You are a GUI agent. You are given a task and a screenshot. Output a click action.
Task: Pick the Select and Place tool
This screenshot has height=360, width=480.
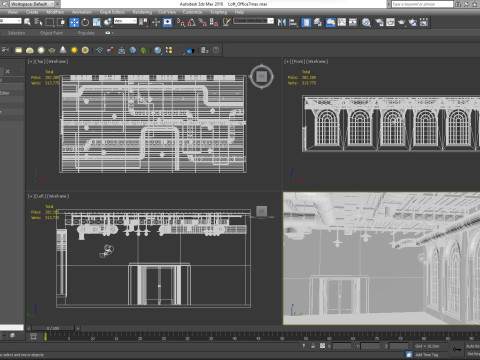click(108, 22)
